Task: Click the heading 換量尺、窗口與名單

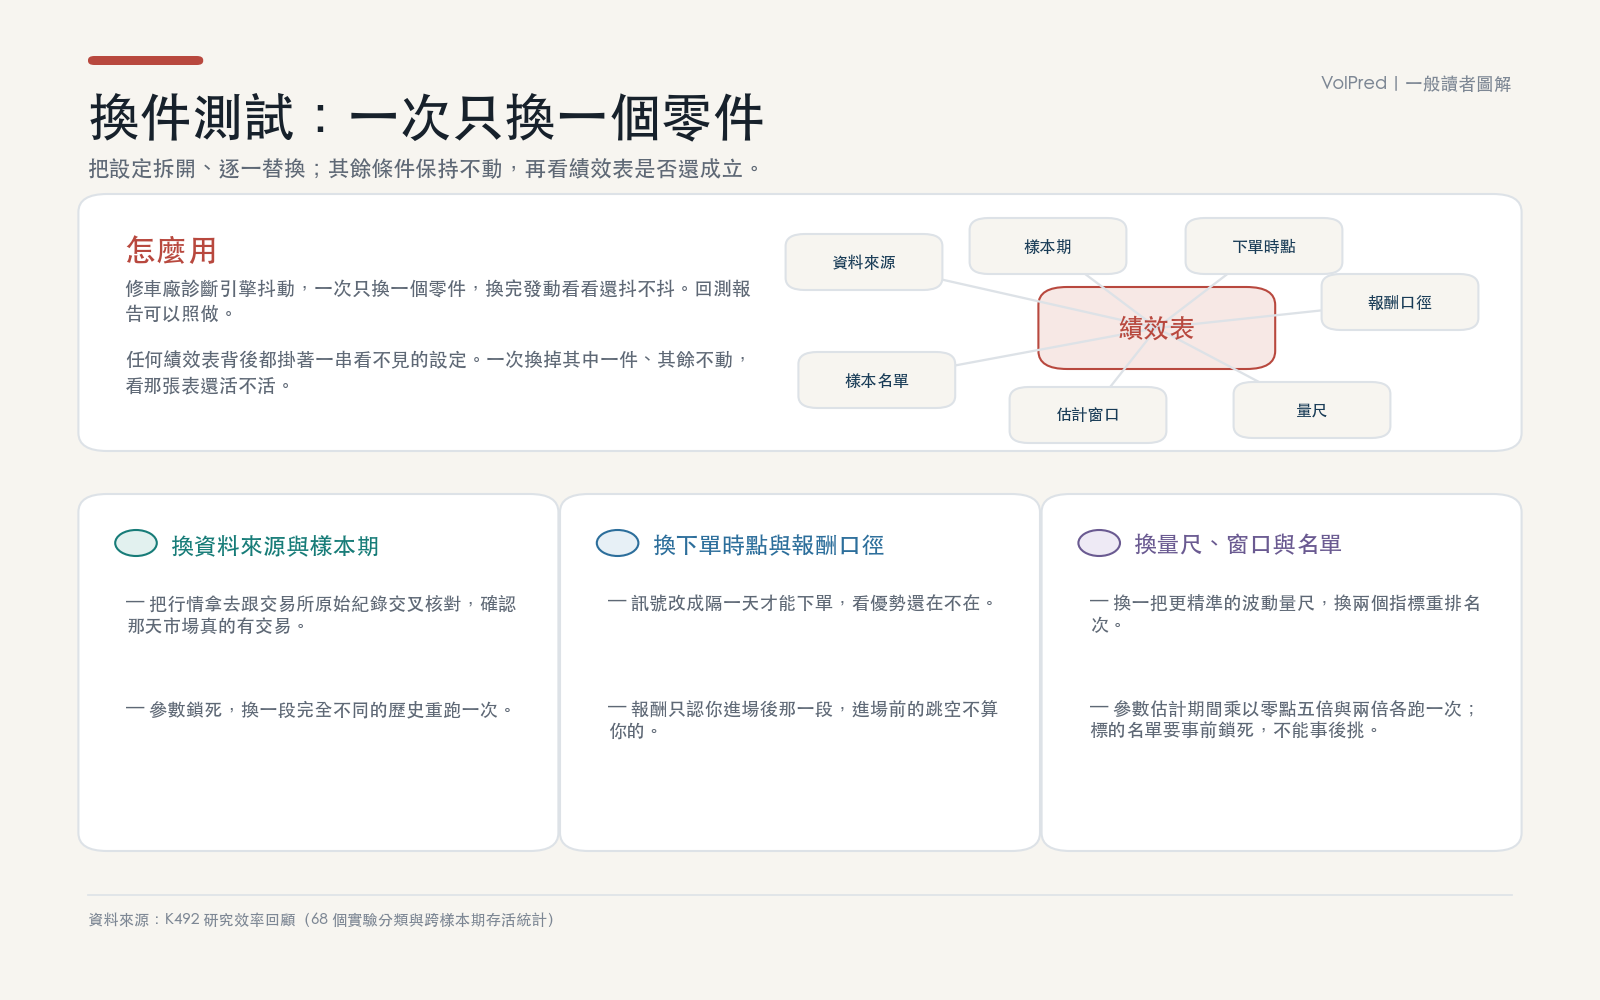Action: click(x=1238, y=544)
